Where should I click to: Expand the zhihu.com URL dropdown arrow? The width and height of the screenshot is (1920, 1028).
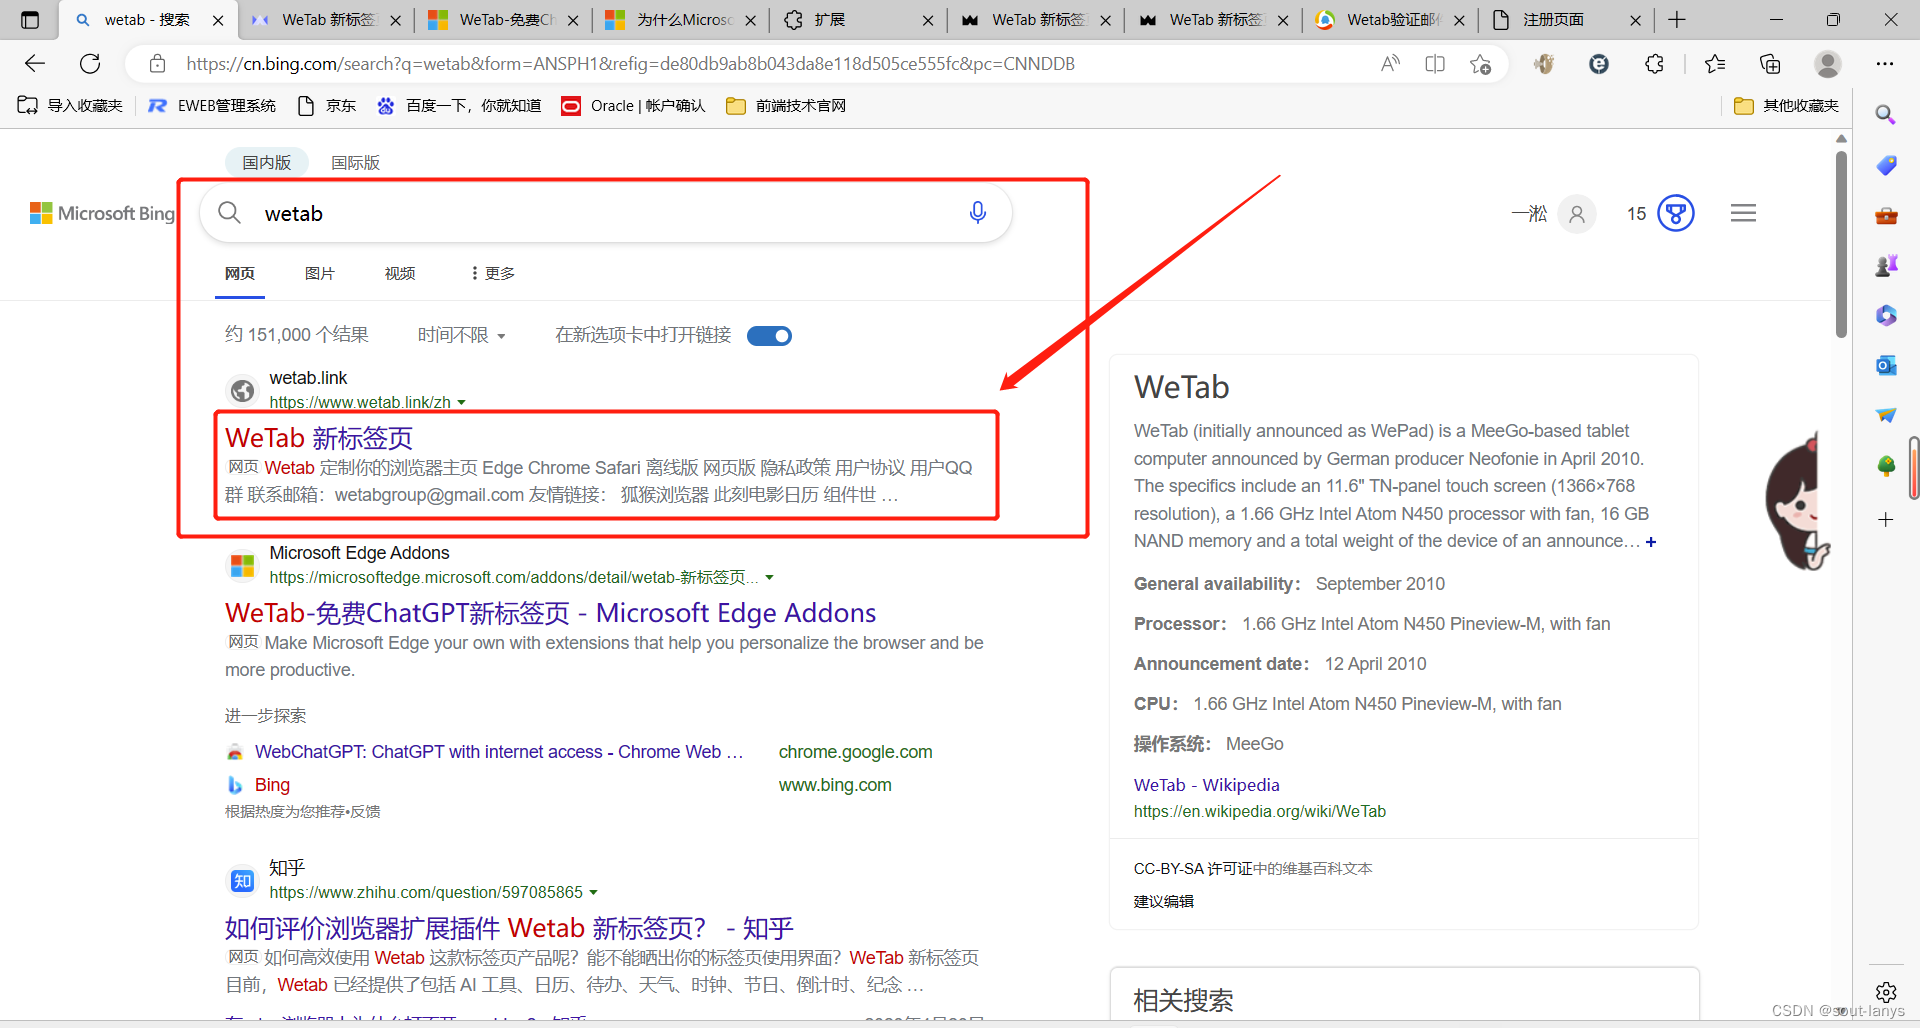pos(593,892)
